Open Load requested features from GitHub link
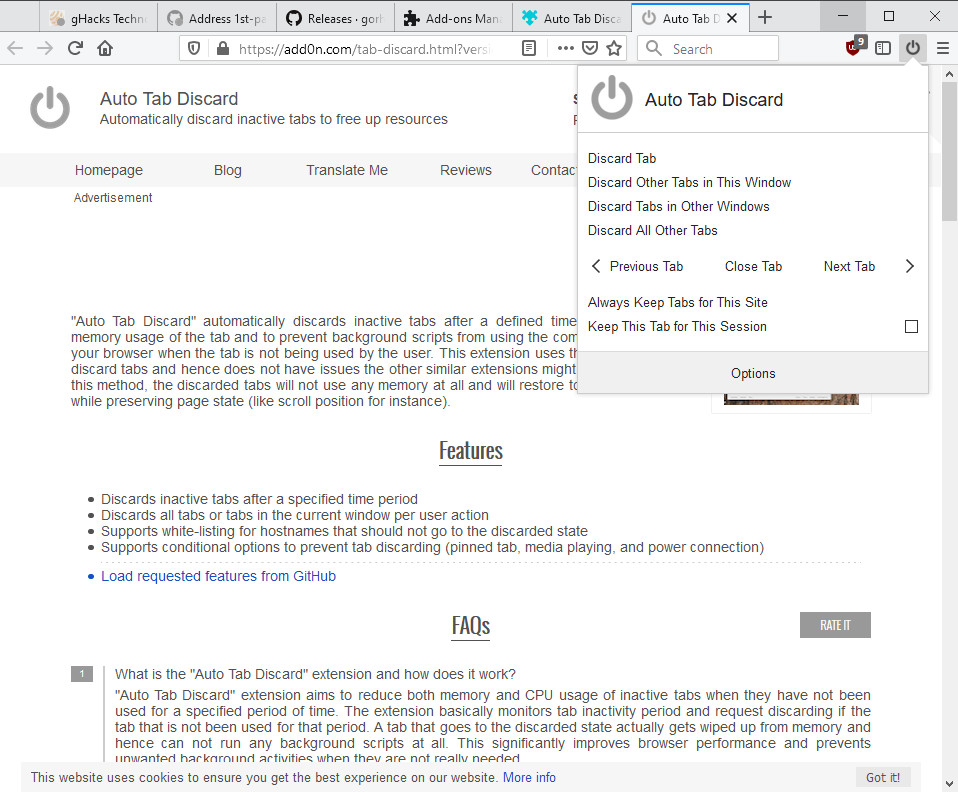 coord(218,576)
